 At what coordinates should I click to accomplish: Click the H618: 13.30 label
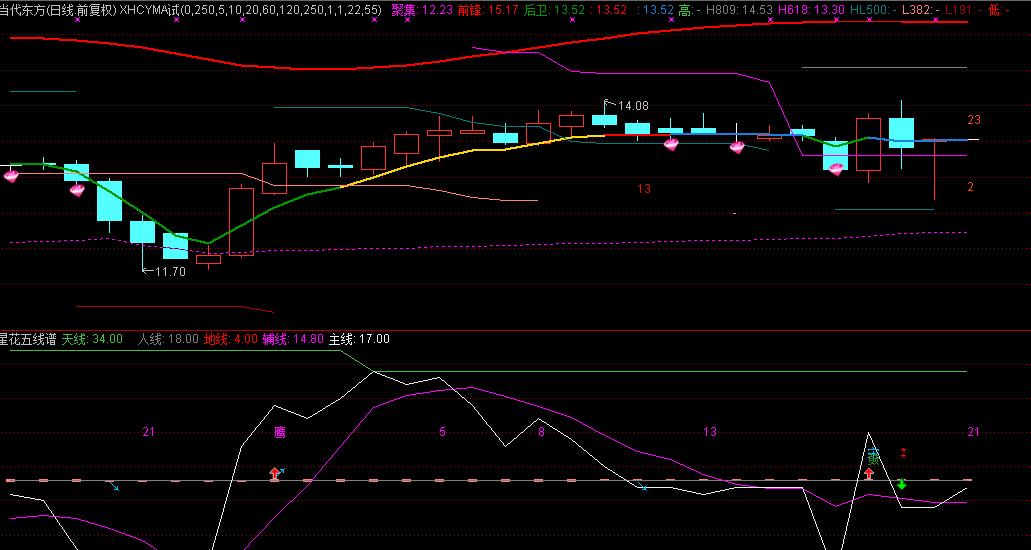point(811,9)
